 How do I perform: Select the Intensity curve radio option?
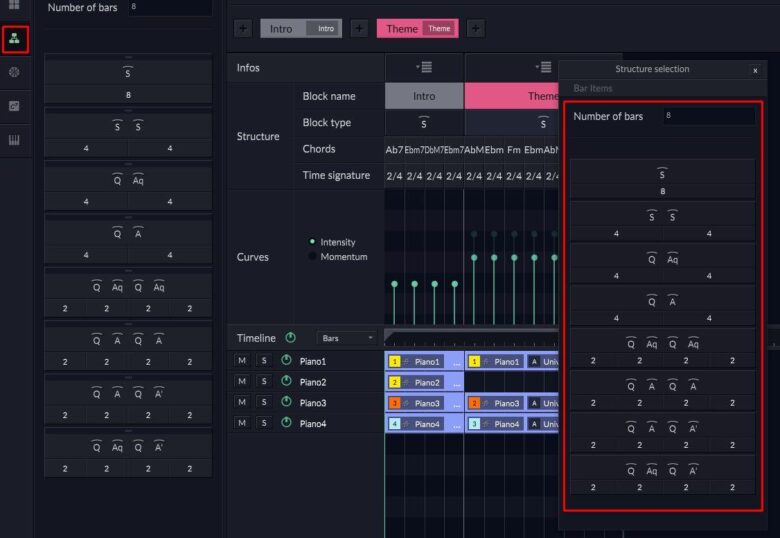point(313,242)
